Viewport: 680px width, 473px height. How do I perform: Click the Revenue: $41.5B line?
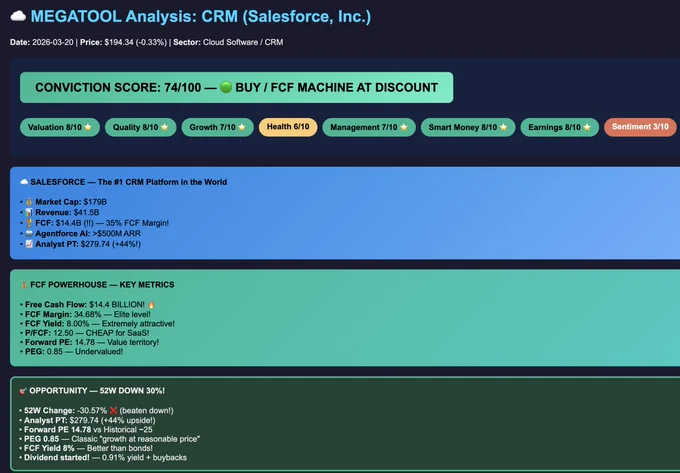62,212
